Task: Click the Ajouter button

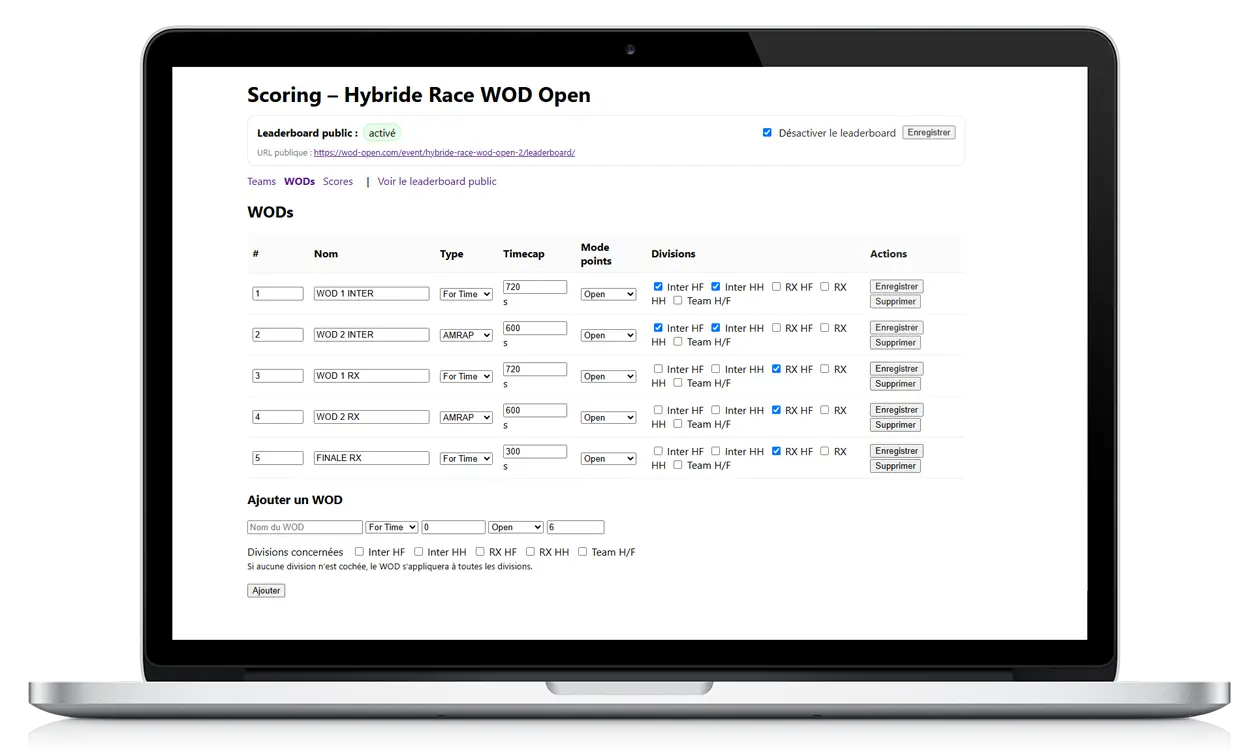Action: point(266,591)
